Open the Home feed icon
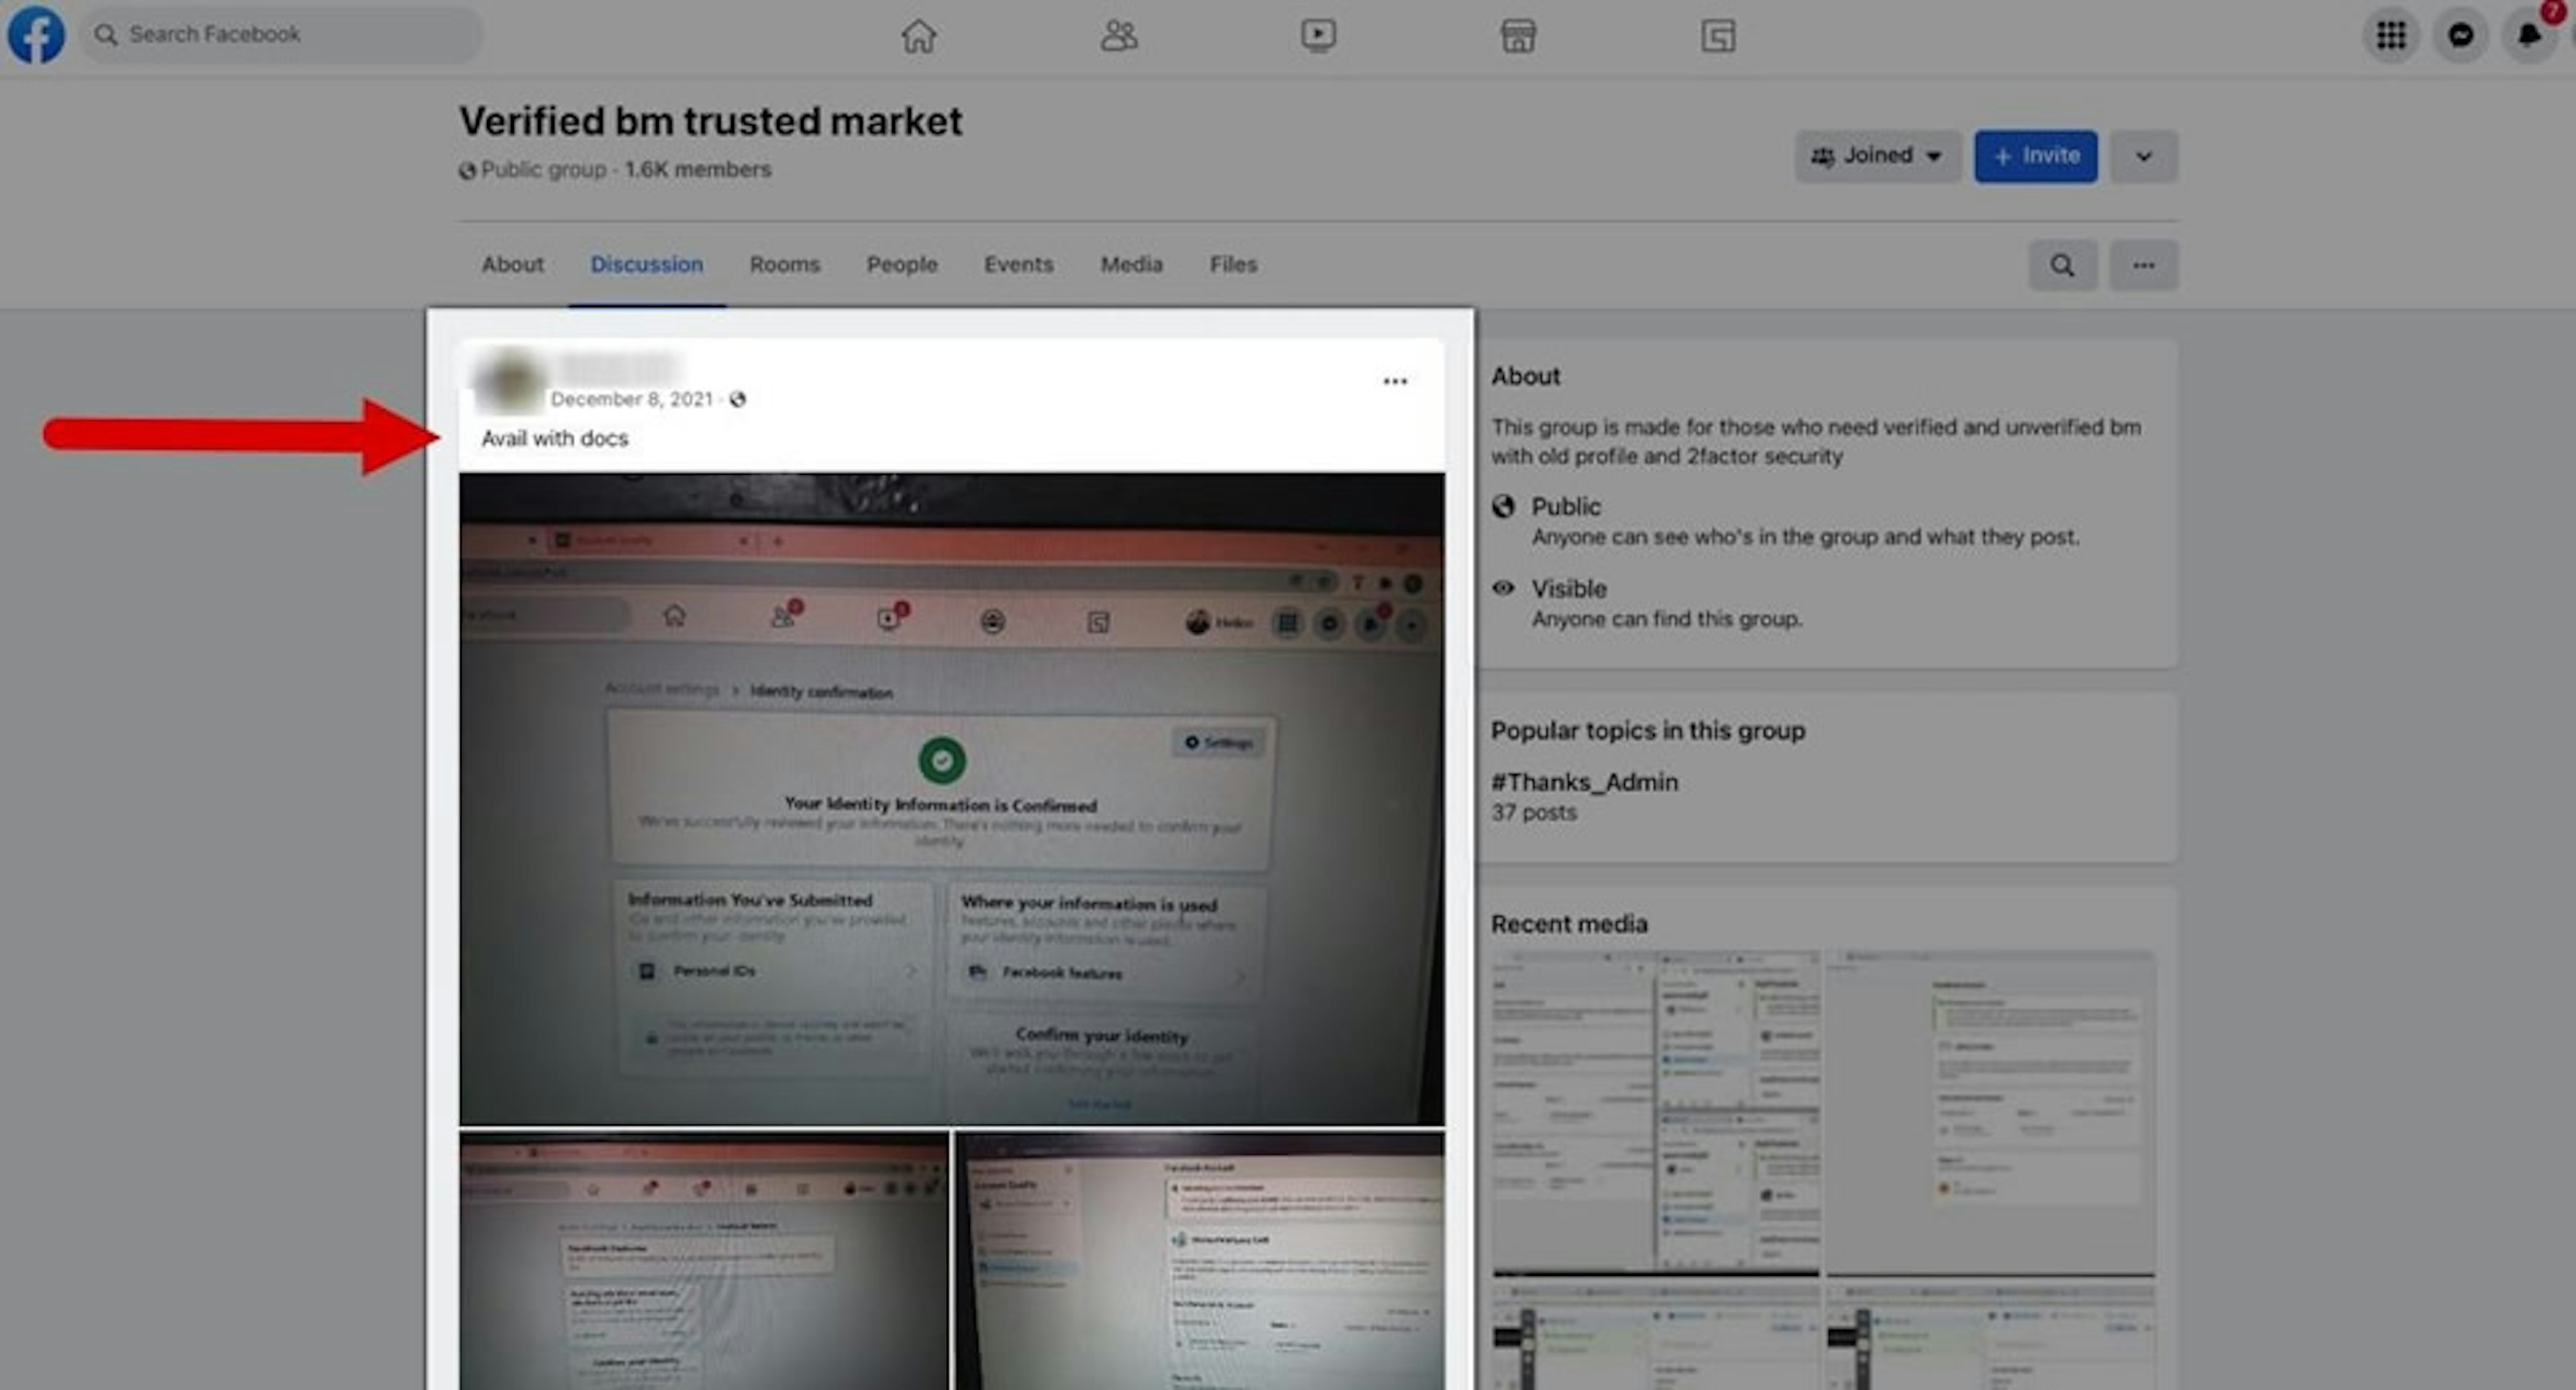Image resolution: width=2576 pixels, height=1390 pixels. click(x=918, y=36)
